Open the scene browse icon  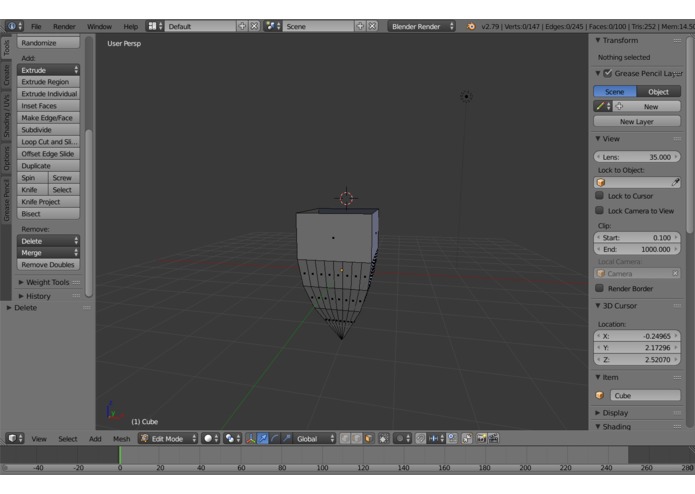(273, 26)
